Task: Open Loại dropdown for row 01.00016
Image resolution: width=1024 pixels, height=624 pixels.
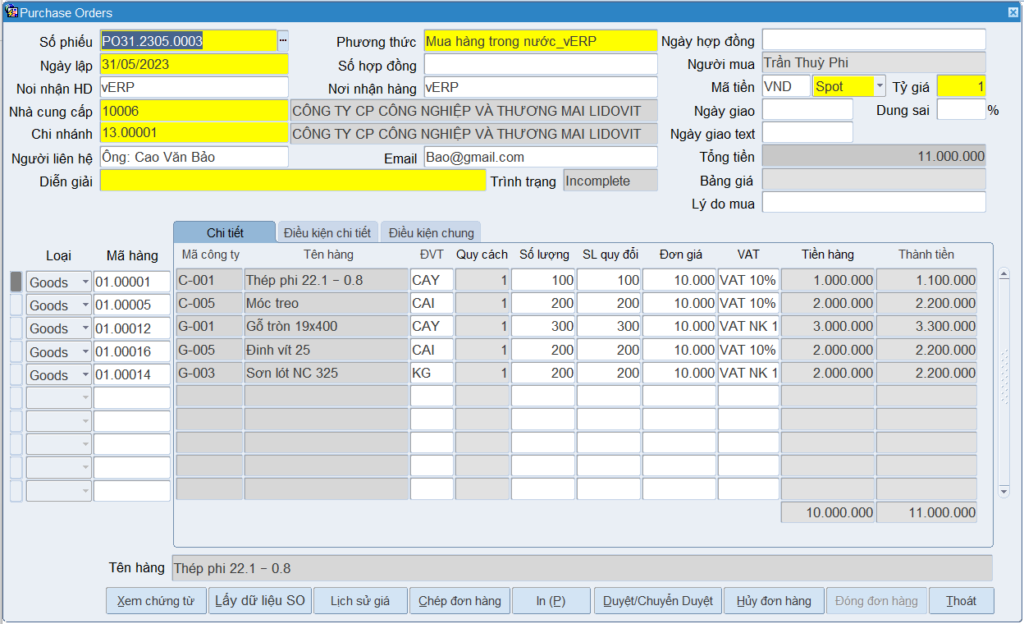Action: pos(85,352)
